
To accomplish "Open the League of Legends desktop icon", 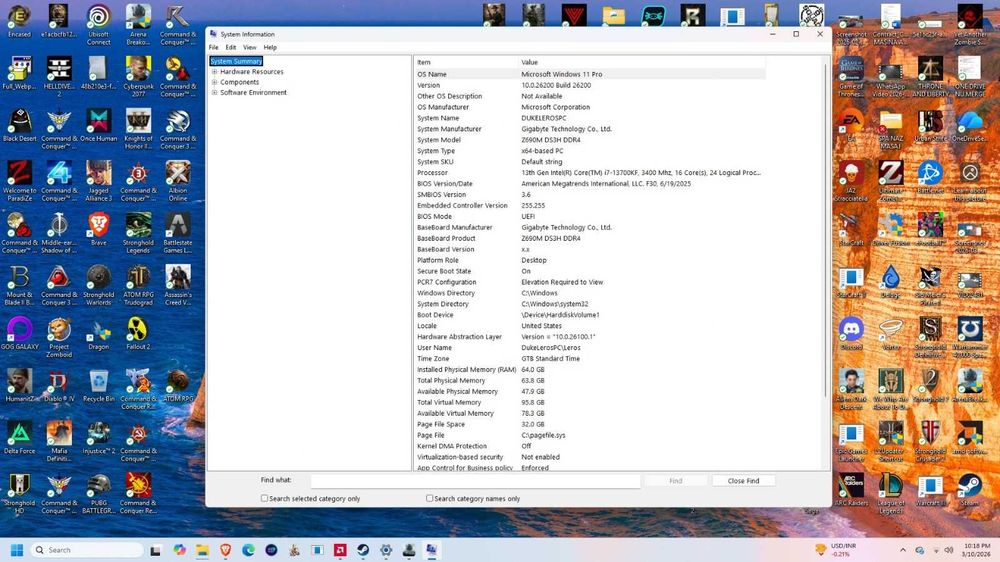I will click(x=890, y=494).
